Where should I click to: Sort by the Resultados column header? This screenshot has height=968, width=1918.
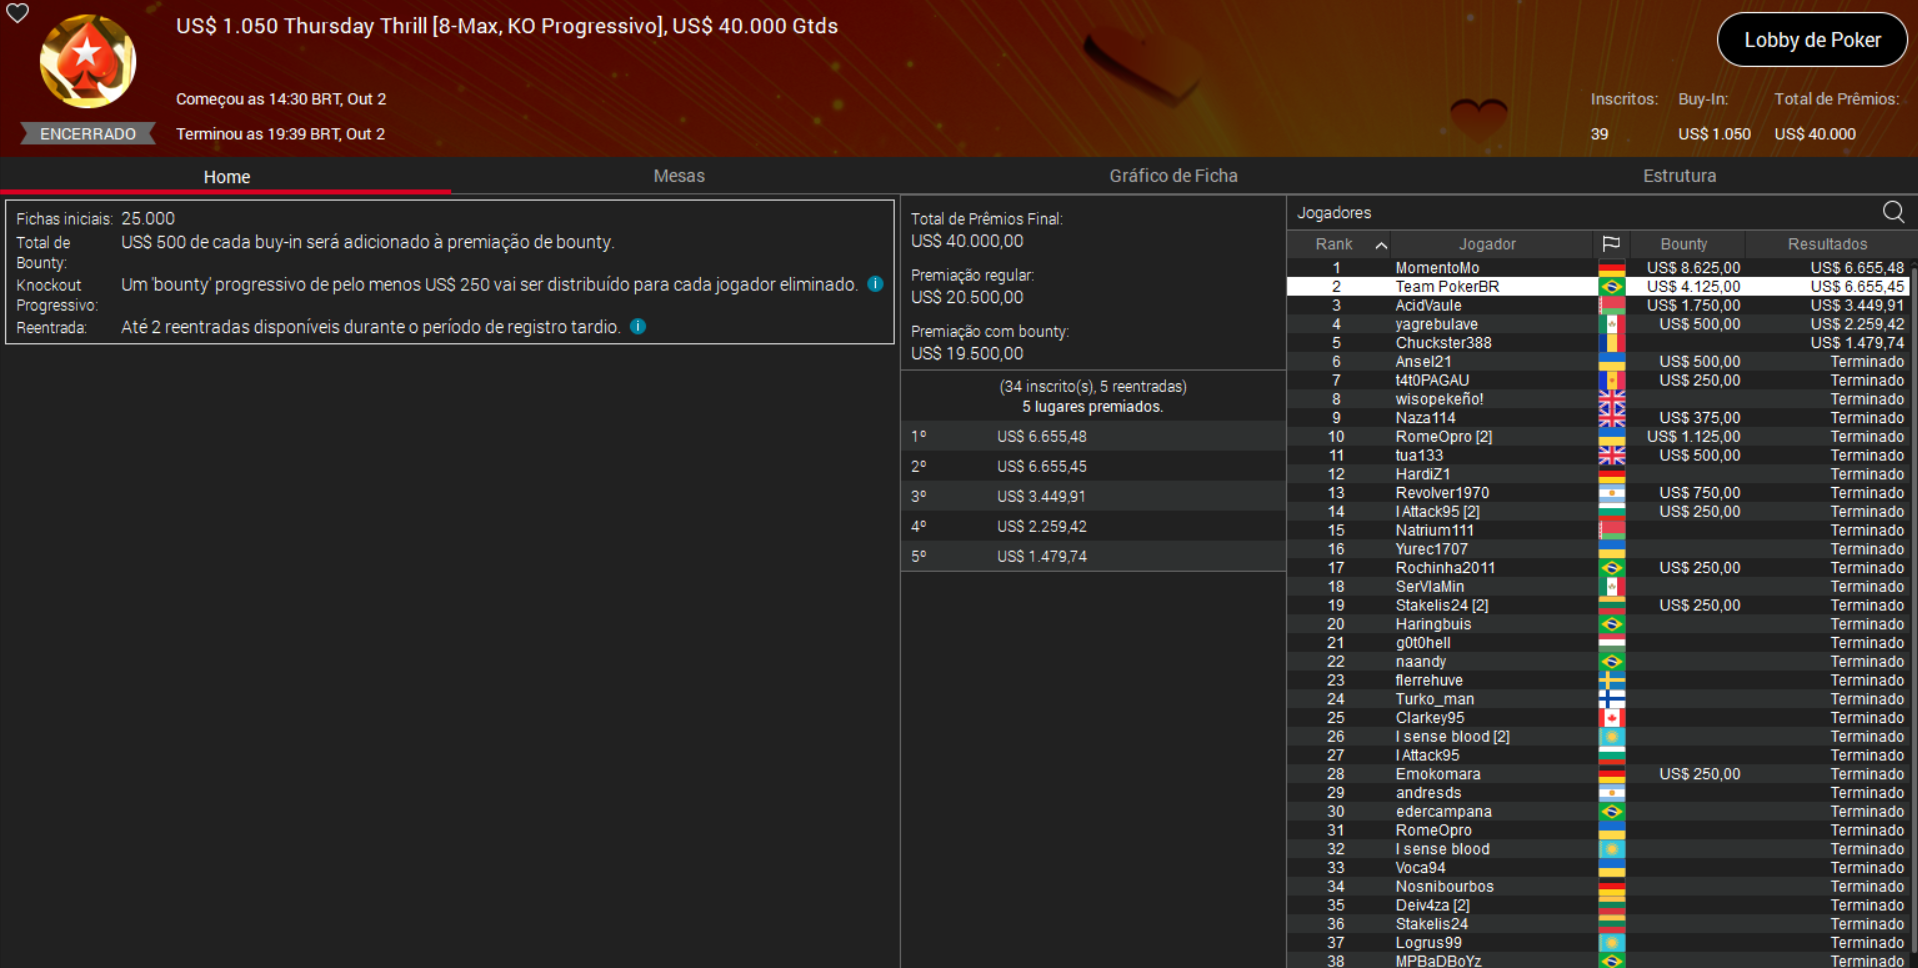click(x=1826, y=244)
